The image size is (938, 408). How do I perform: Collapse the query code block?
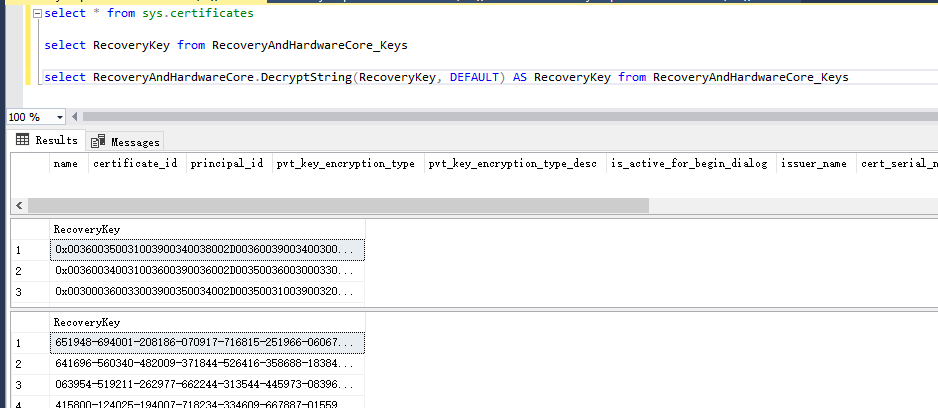coord(37,13)
